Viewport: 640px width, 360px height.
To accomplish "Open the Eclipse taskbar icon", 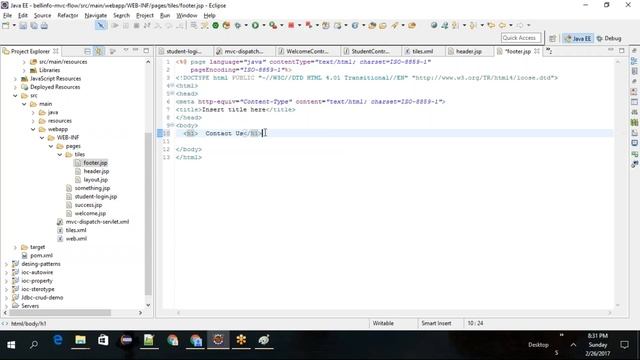I will [x=218, y=340].
